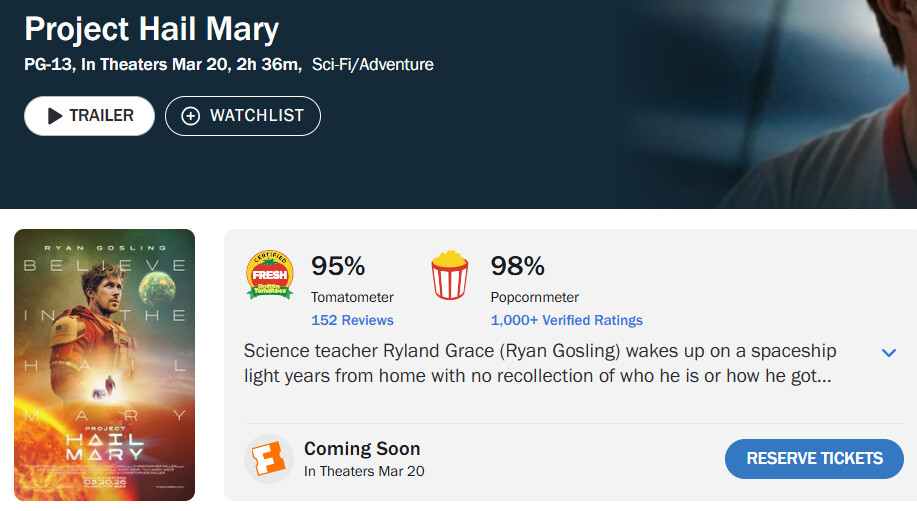Click the play triangle icon on Trailer
This screenshot has width=917, height=511.
[x=55, y=116]
